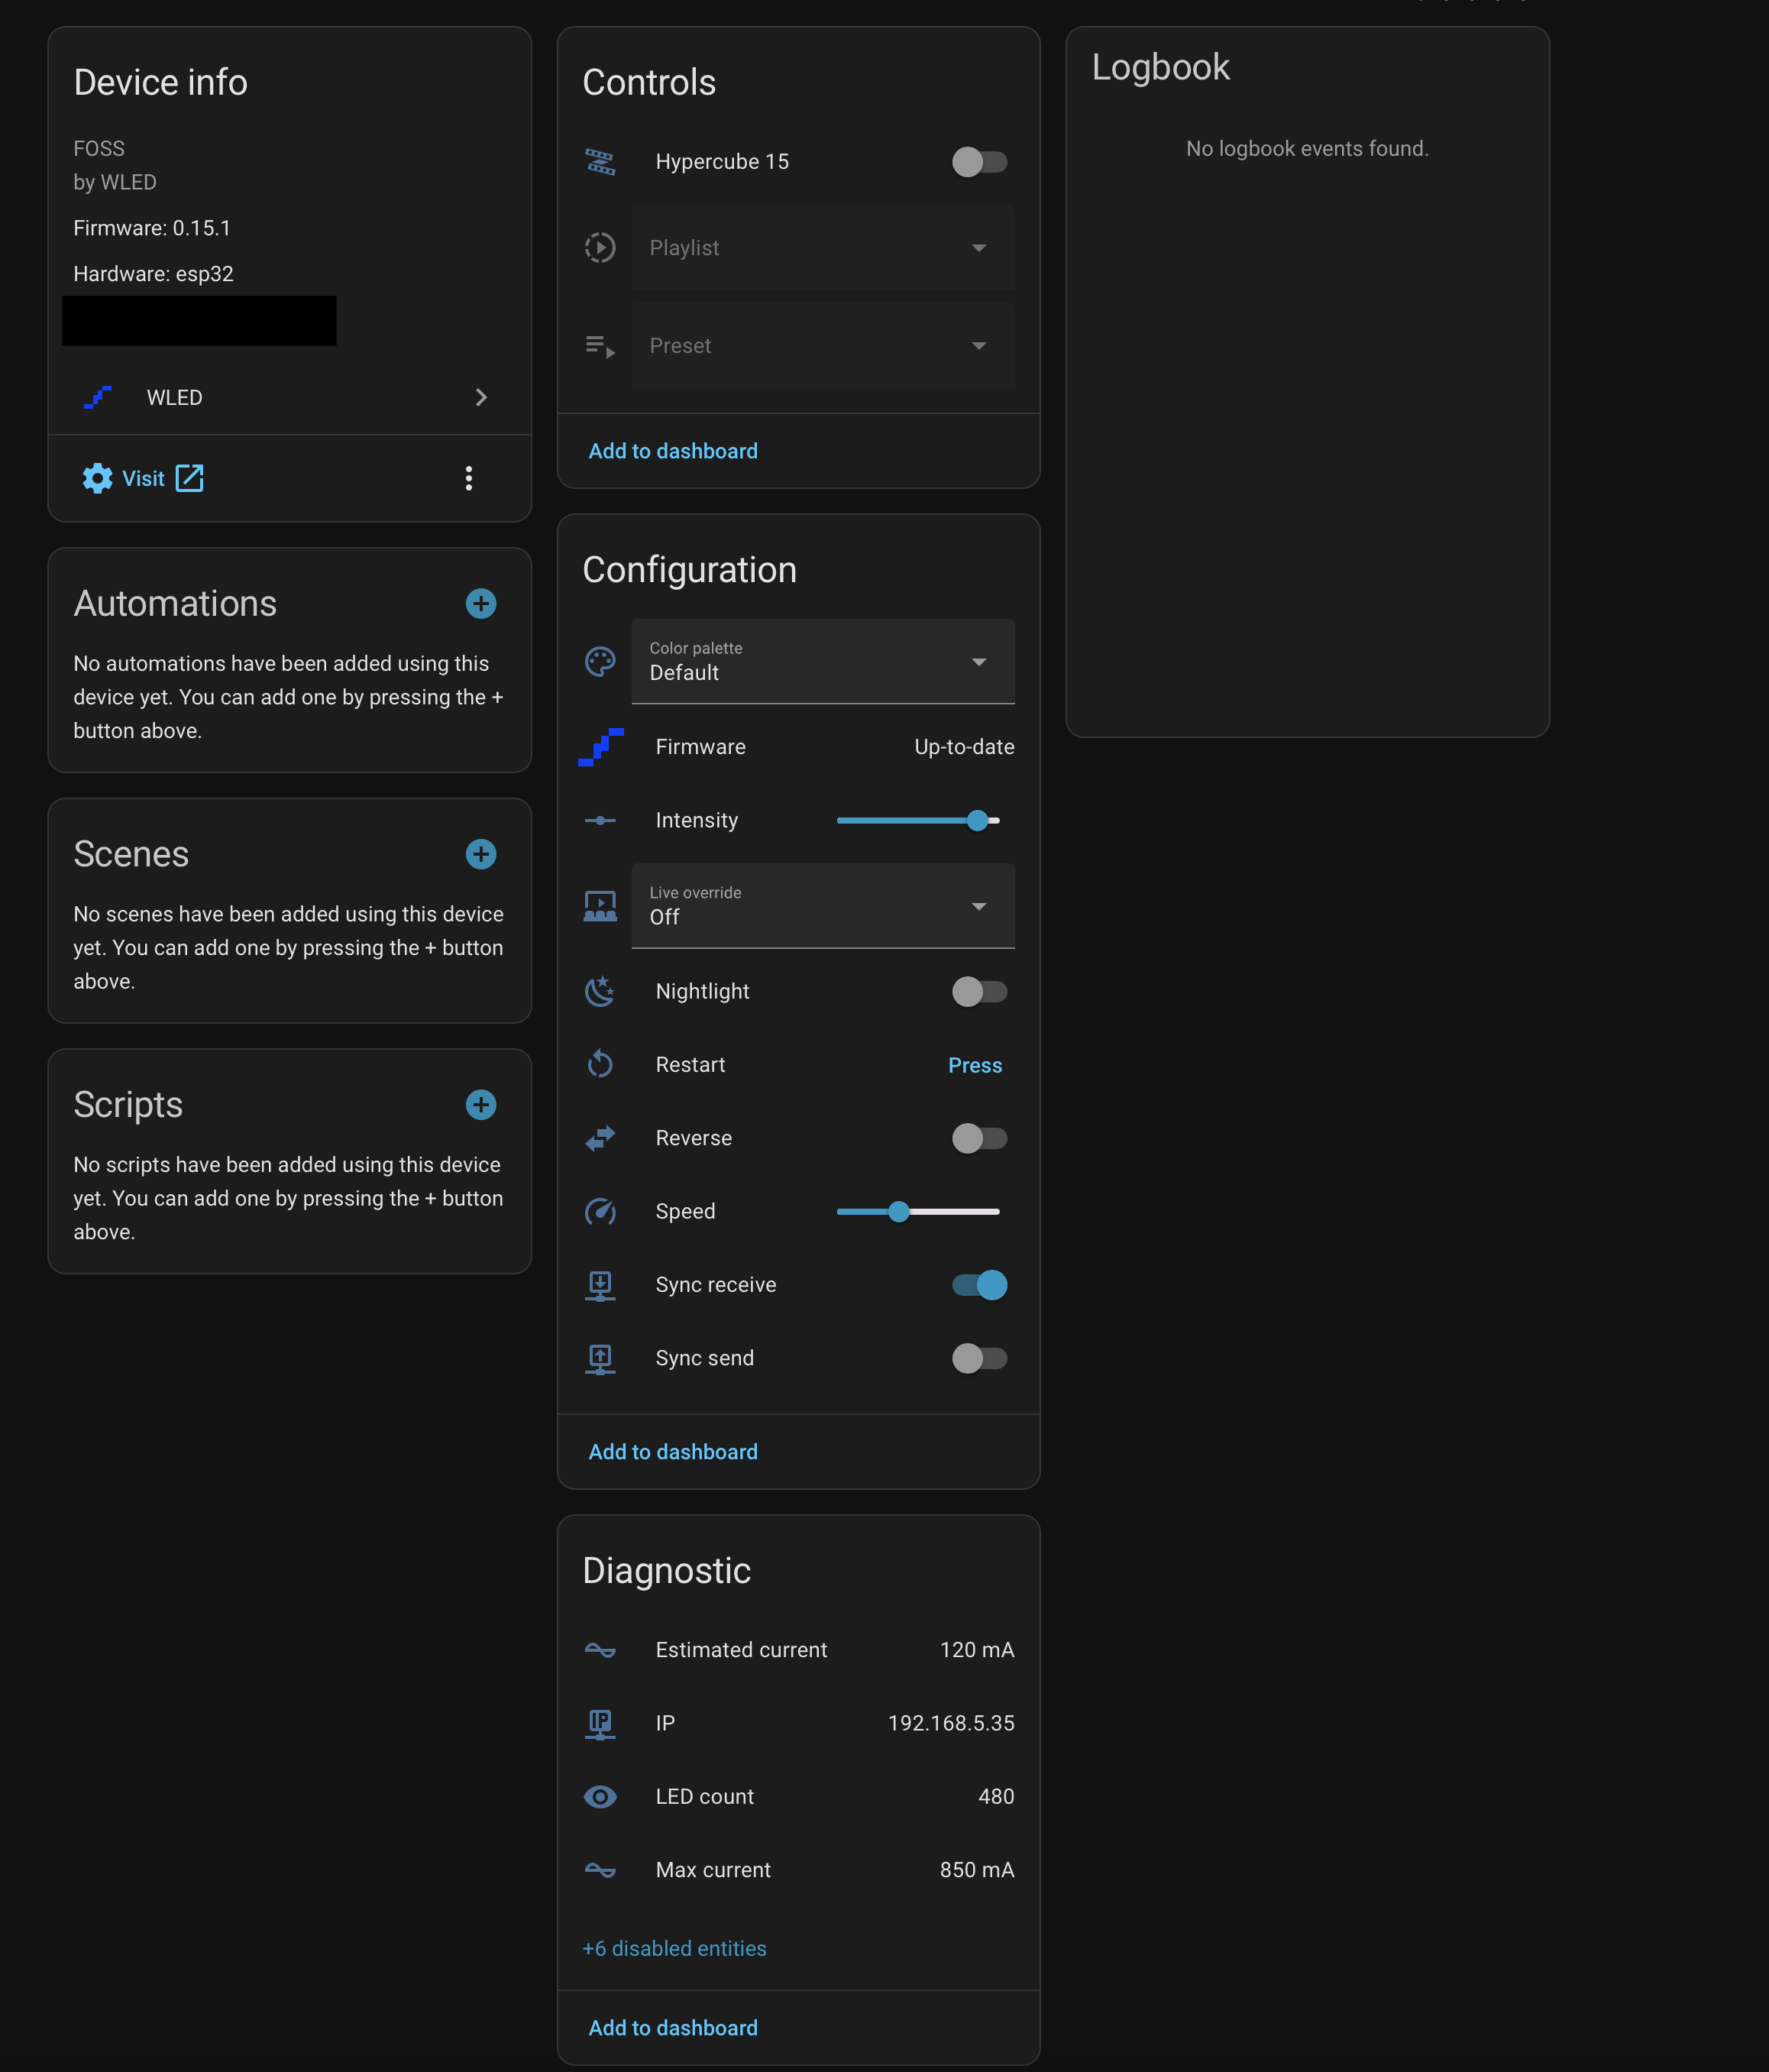Click the Nightlight moon icon
The image size is (1769, 2072).
[600, 991]
